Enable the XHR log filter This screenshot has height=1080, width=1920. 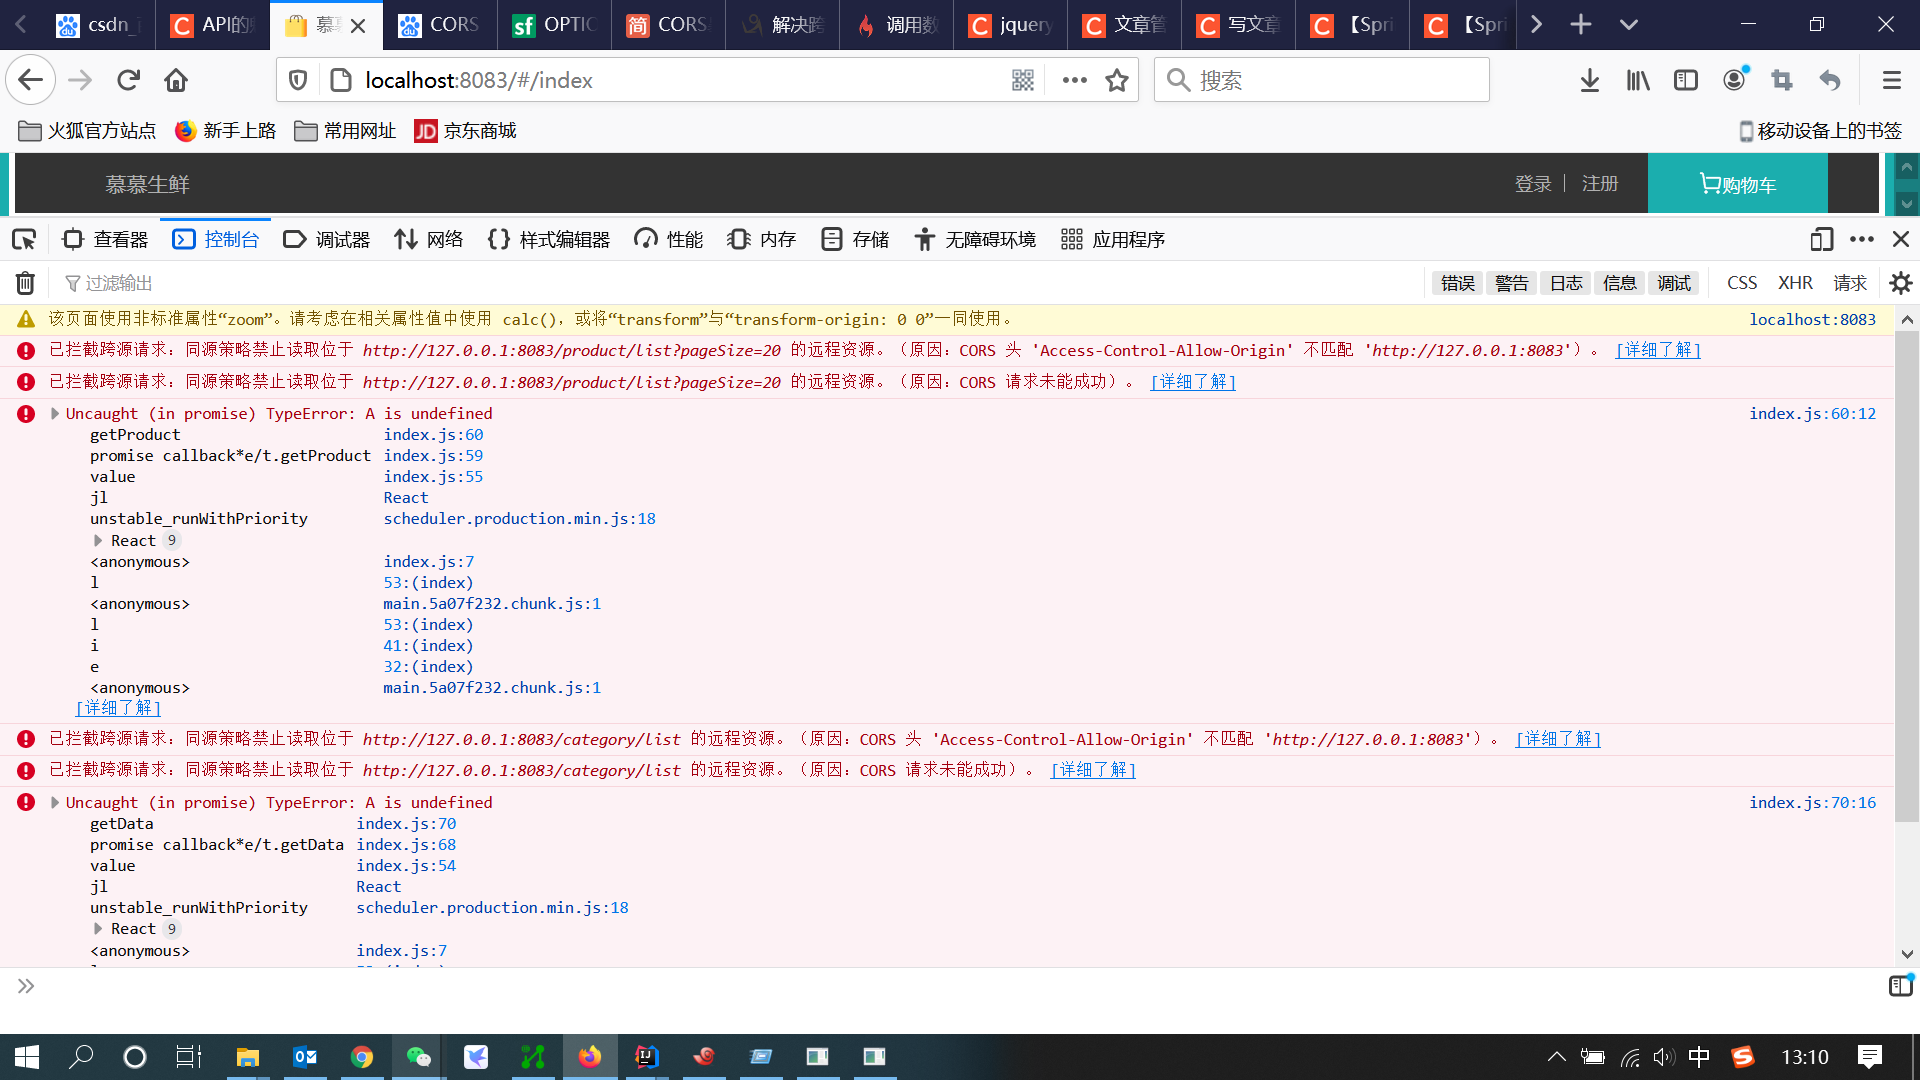point(1795,283)
